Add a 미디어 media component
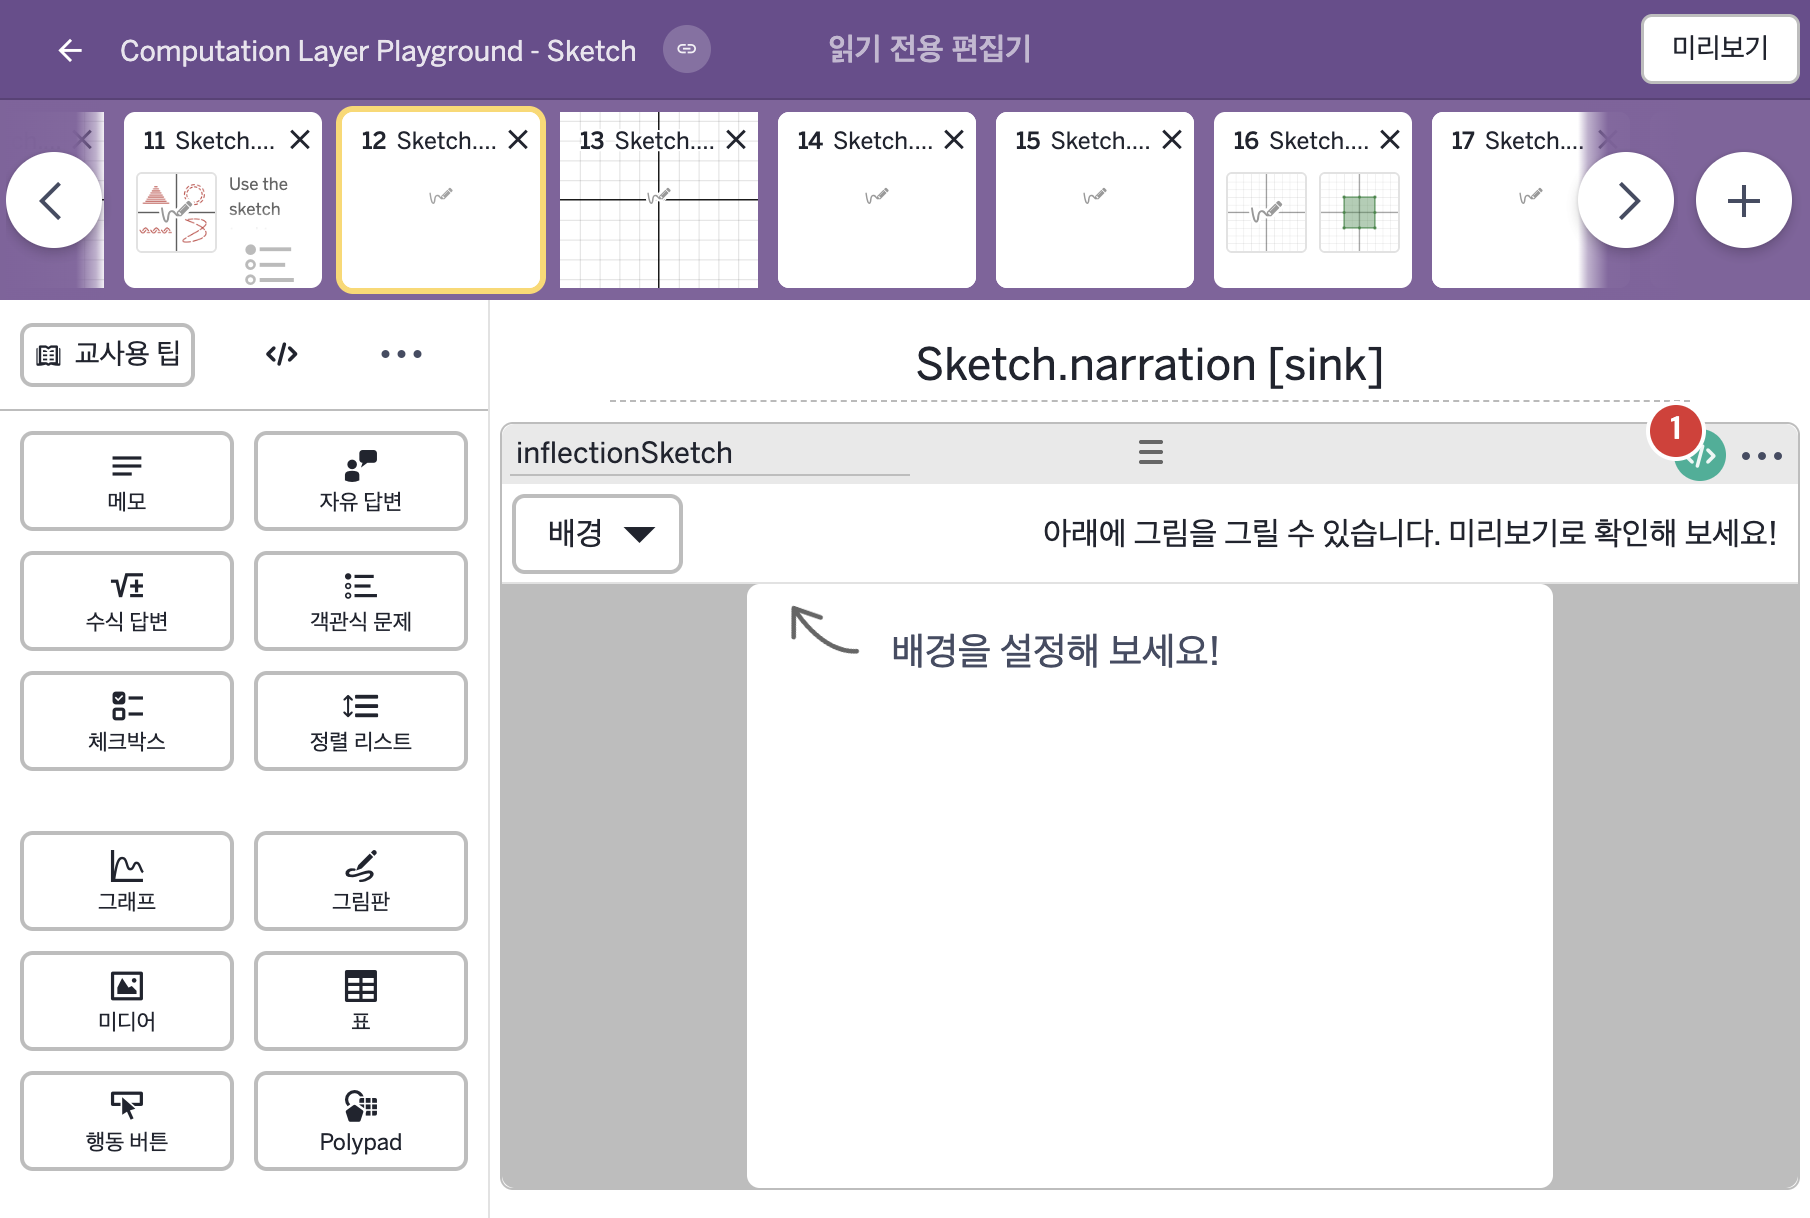The height and width of the screenshot is (1218, 1810). tap(127, 1001)
